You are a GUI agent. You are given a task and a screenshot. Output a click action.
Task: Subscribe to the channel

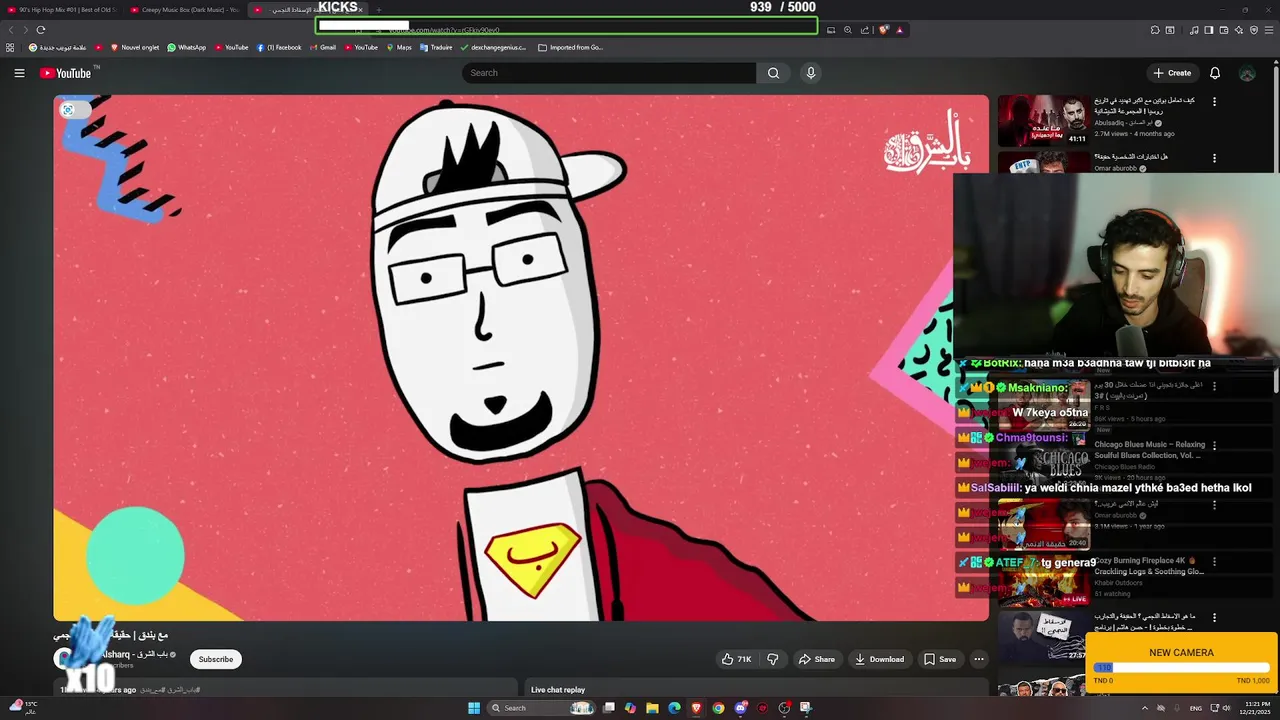pyautogui.click(x=215, y=659)
